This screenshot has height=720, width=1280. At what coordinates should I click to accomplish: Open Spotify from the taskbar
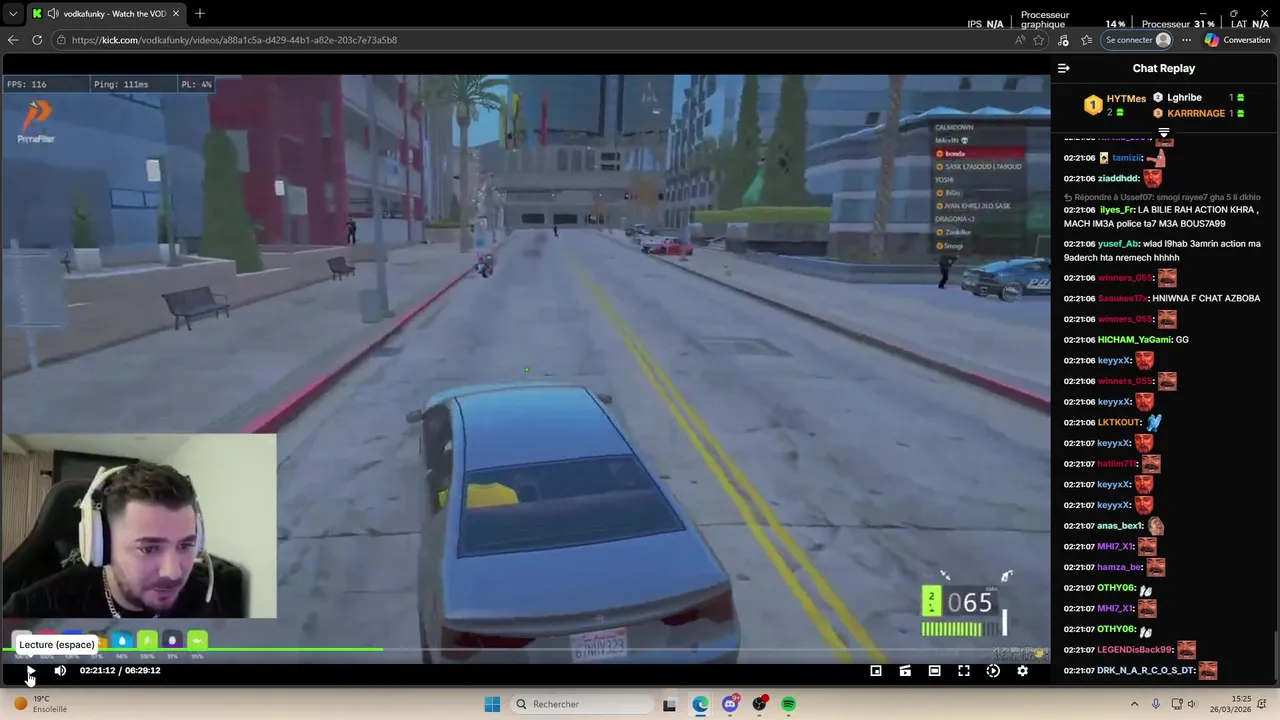coord(789,704)
